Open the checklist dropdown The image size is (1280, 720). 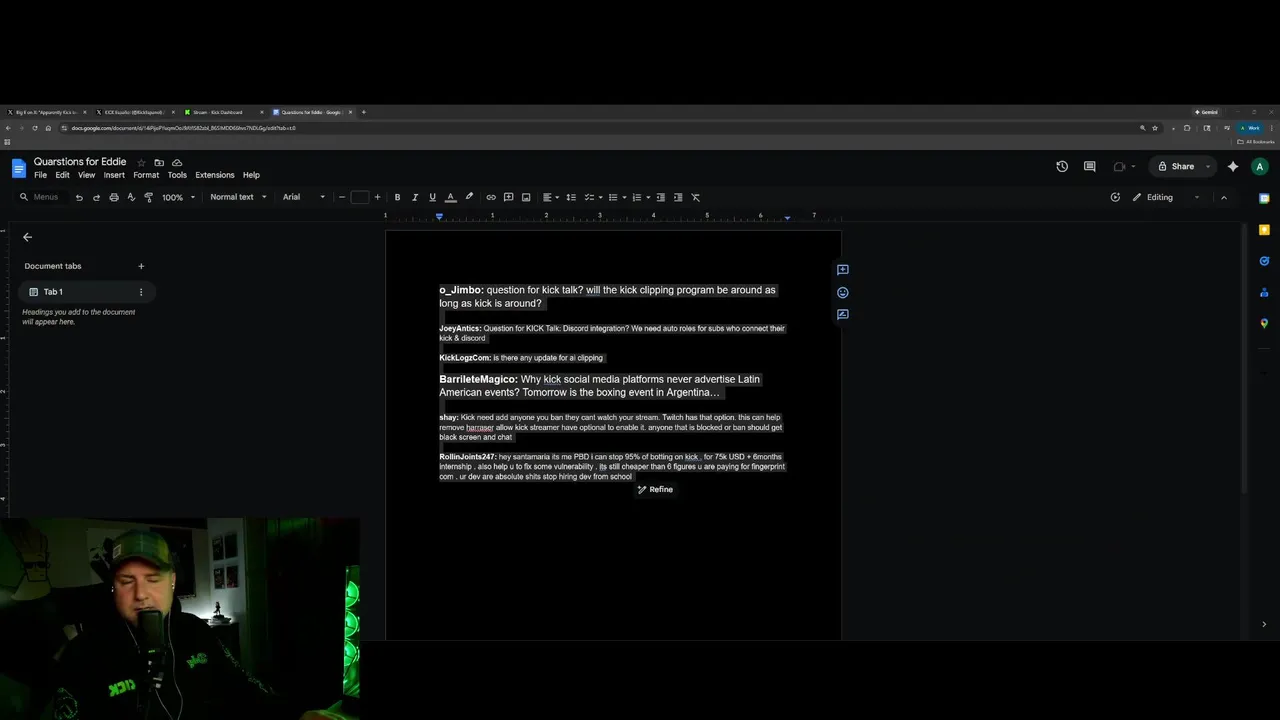592,197
